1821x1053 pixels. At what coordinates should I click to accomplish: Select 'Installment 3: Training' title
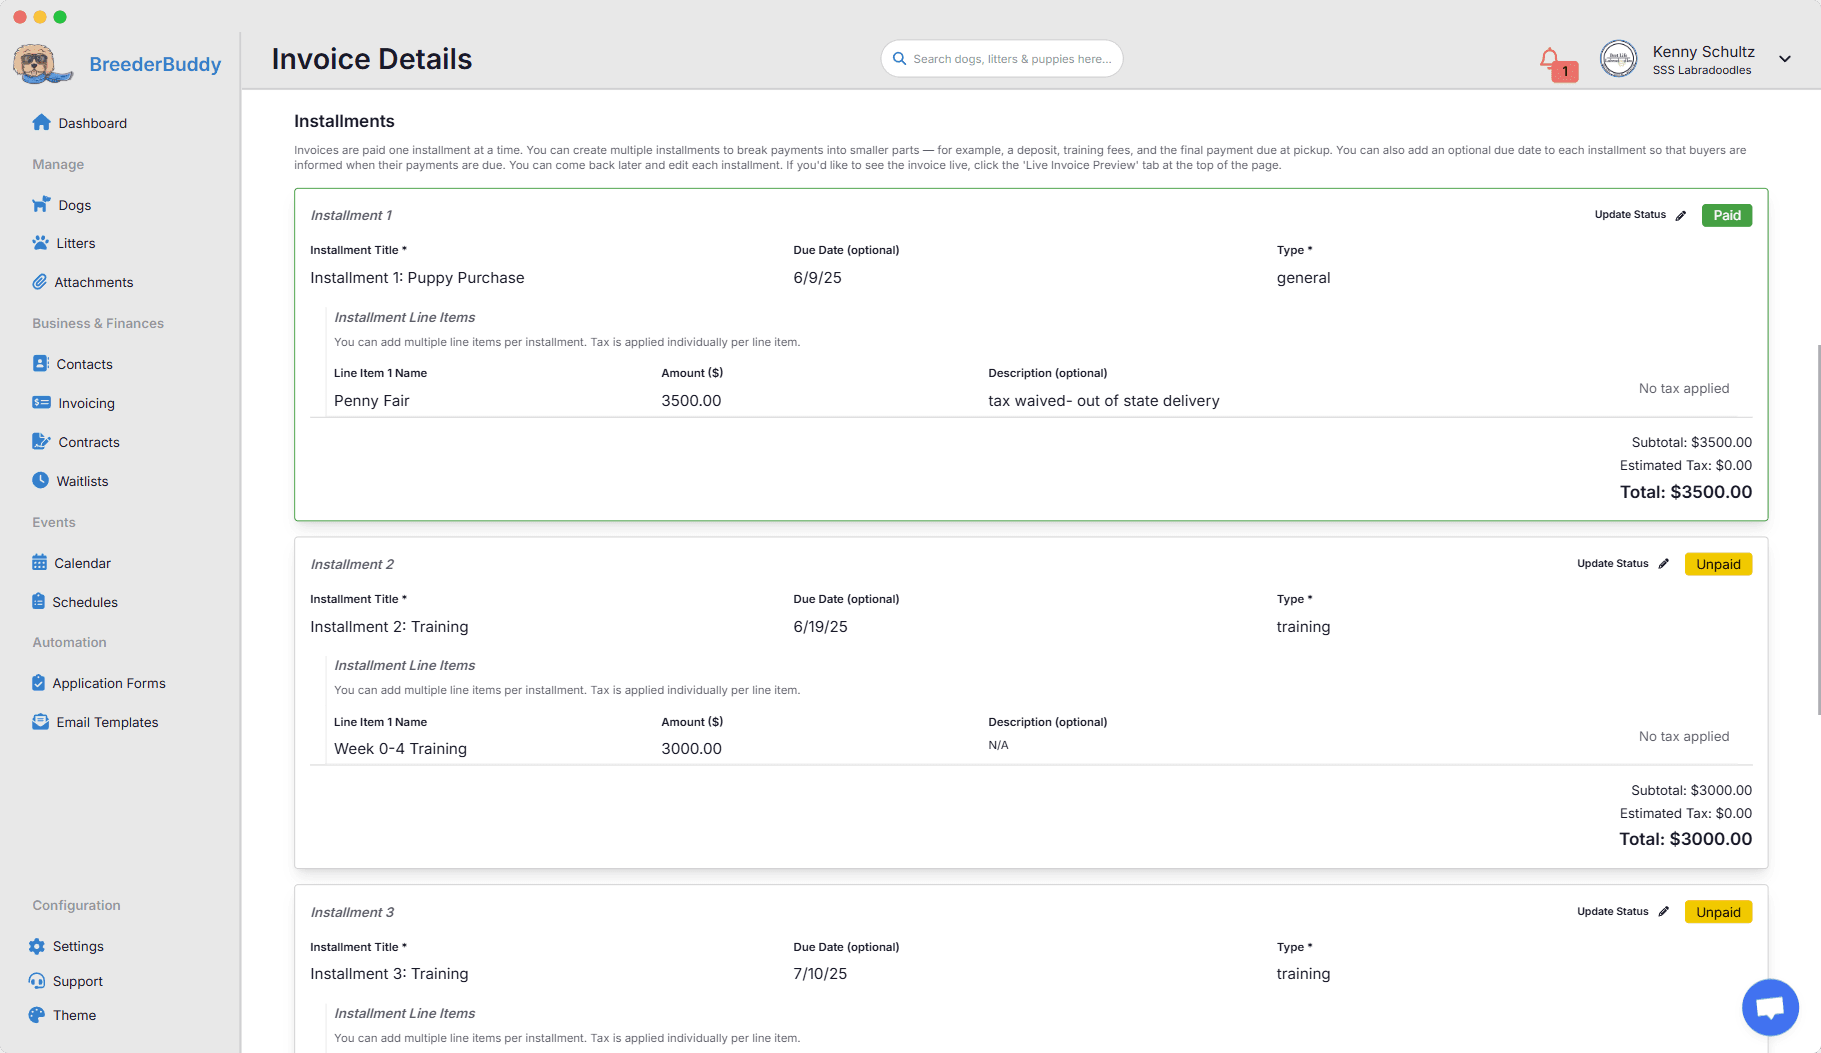(x=389, y=974)
